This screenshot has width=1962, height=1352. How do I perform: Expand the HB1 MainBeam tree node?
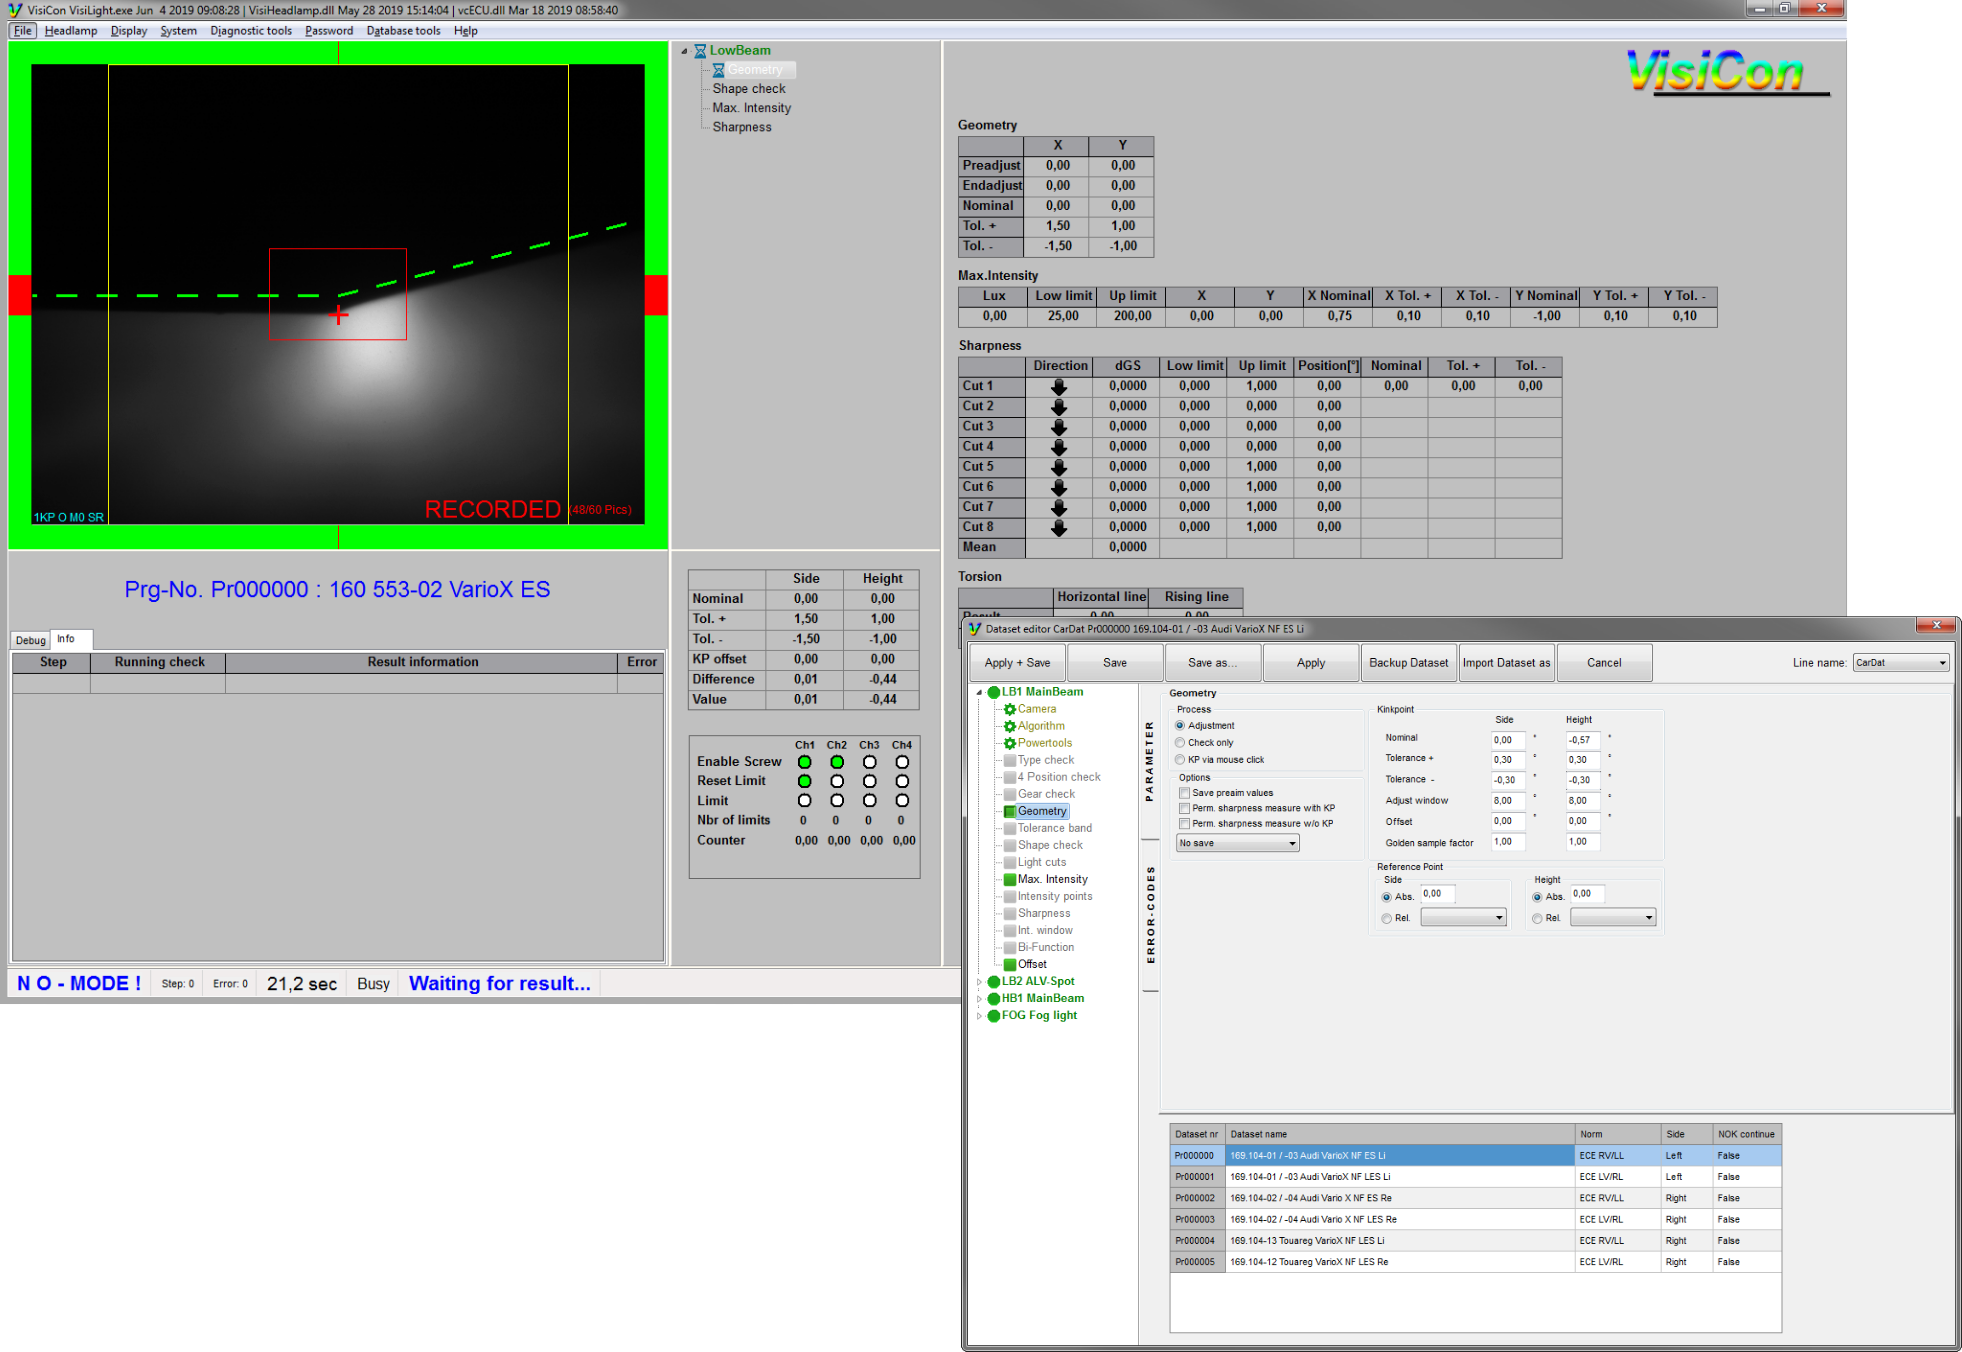[x=979, y=999]
